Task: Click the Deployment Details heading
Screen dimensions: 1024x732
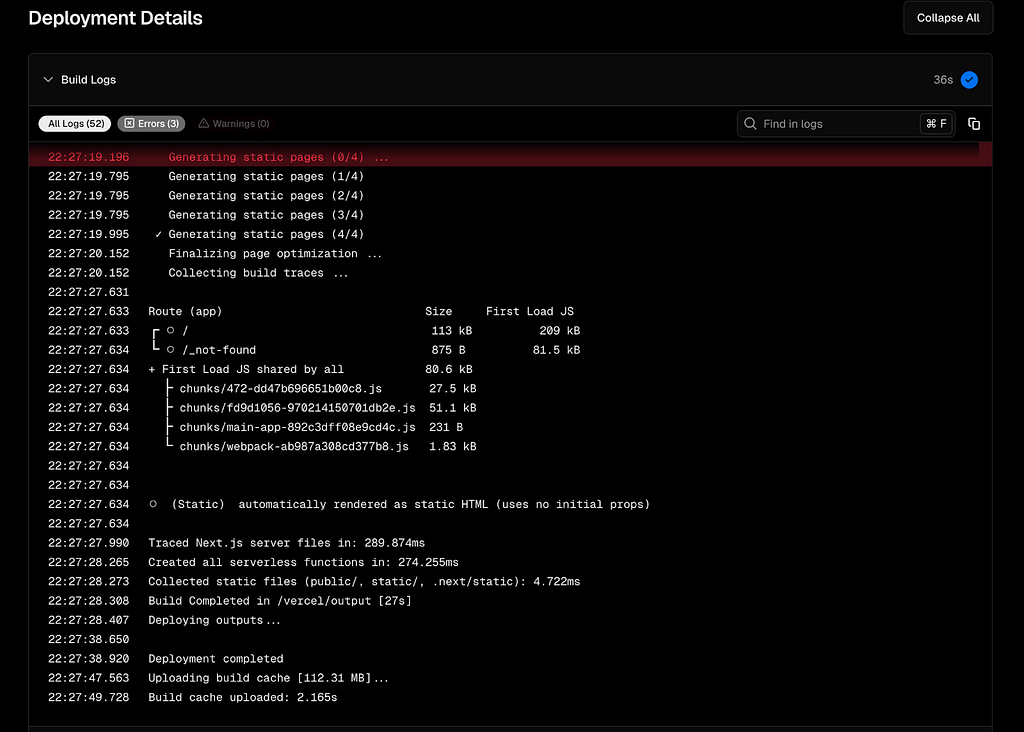Action: point(116,18)
